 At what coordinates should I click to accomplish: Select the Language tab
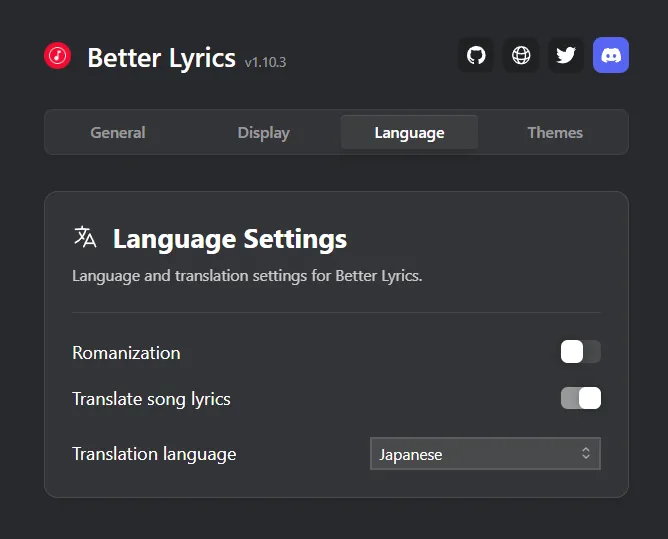(x=409, y=133)
